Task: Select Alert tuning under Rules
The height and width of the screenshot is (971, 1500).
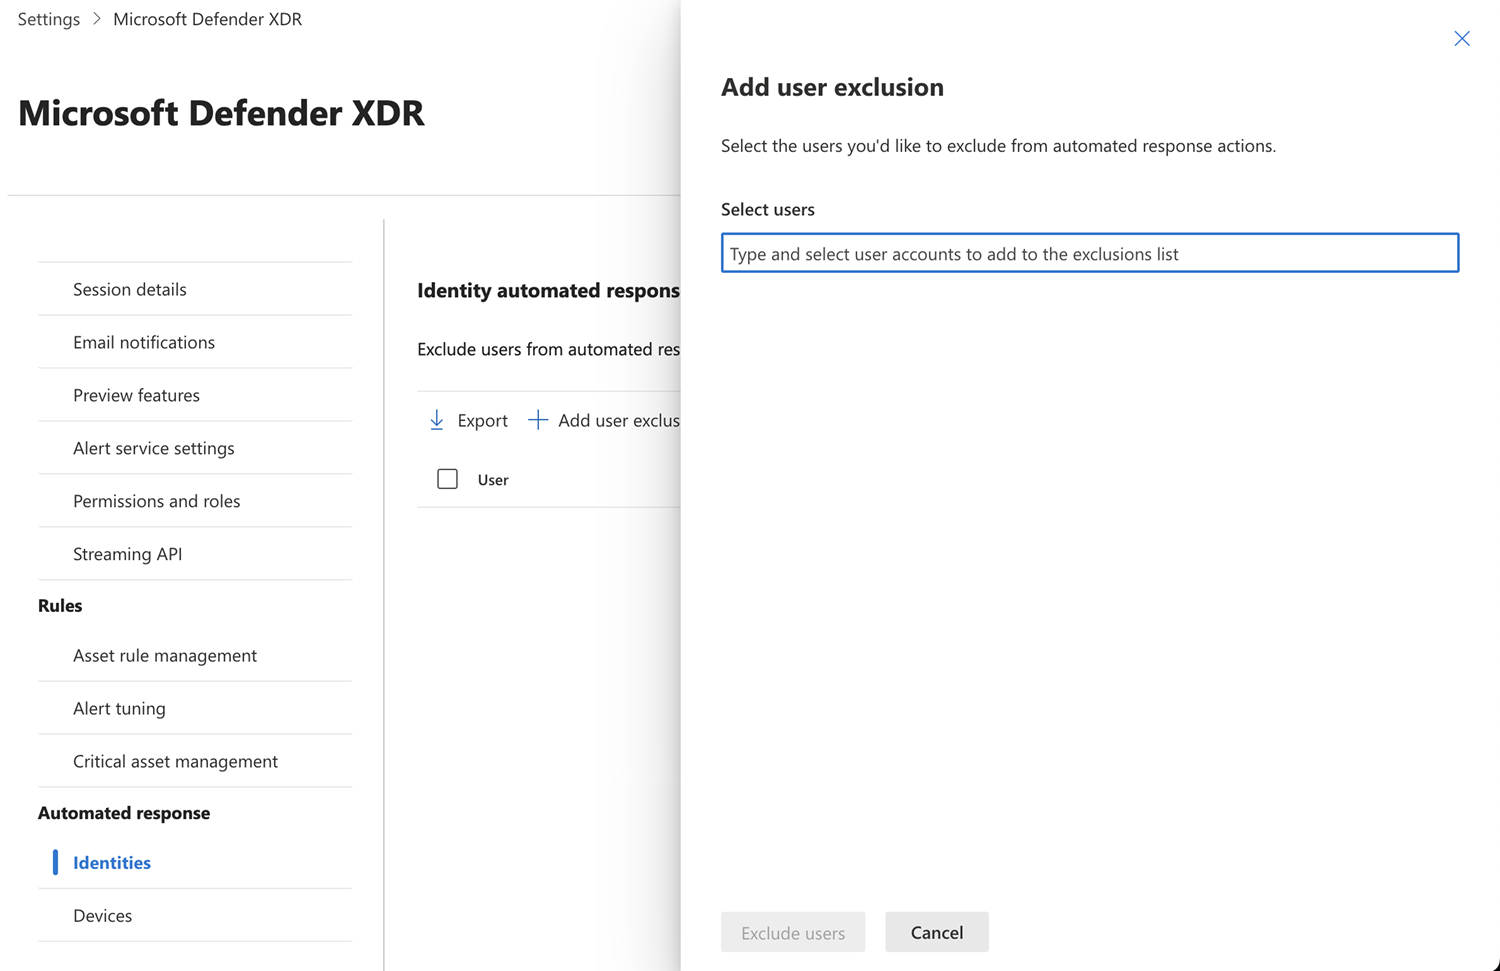Action: coord(195,708)
